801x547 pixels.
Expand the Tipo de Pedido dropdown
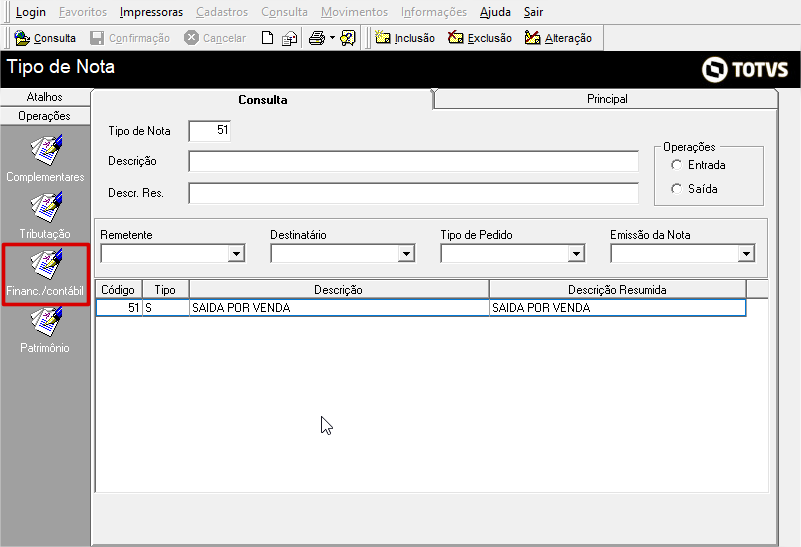(576, 253)
